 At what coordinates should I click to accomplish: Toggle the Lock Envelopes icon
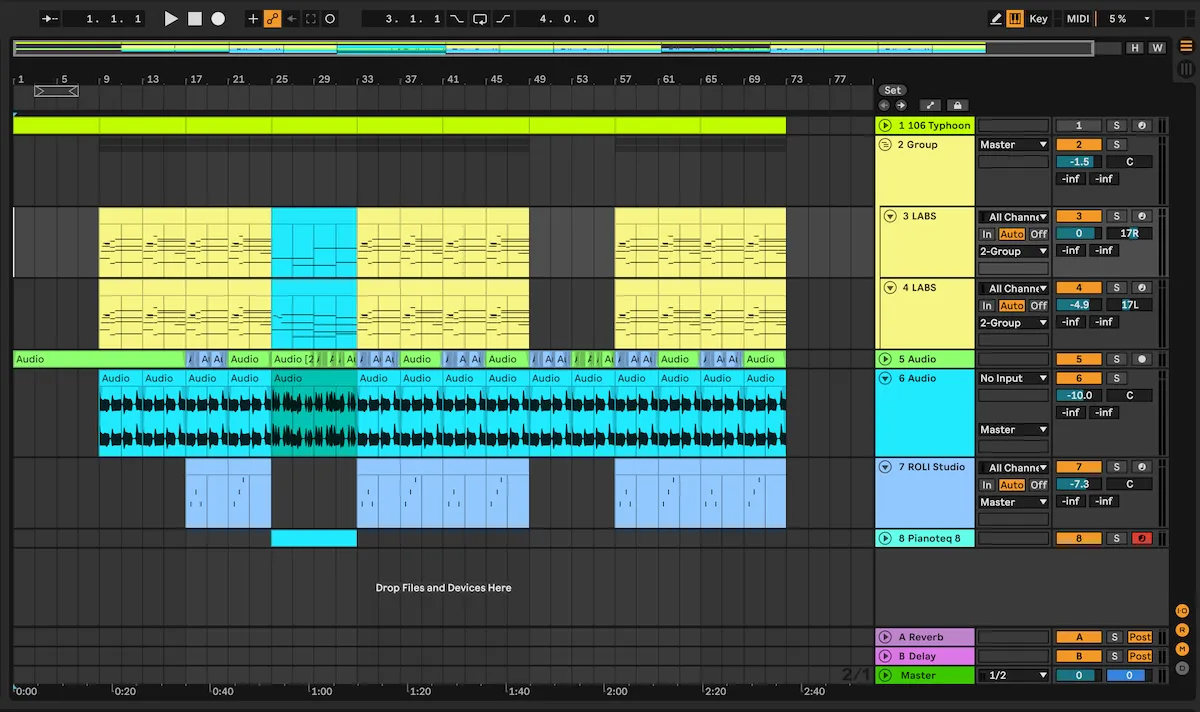pos(957,105)
